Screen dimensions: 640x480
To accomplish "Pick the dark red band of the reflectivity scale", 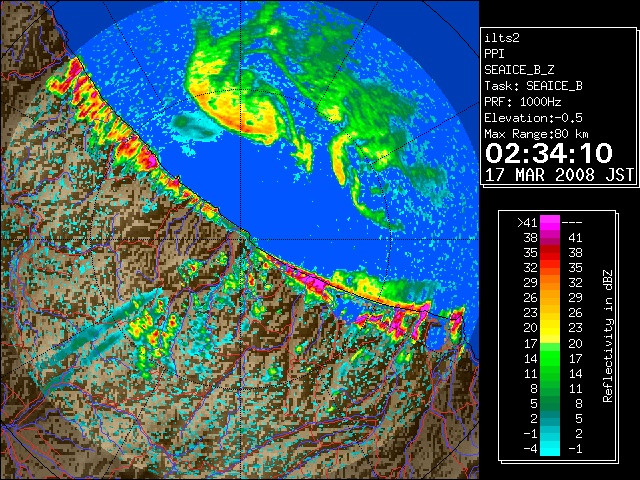I will (550, 247).
